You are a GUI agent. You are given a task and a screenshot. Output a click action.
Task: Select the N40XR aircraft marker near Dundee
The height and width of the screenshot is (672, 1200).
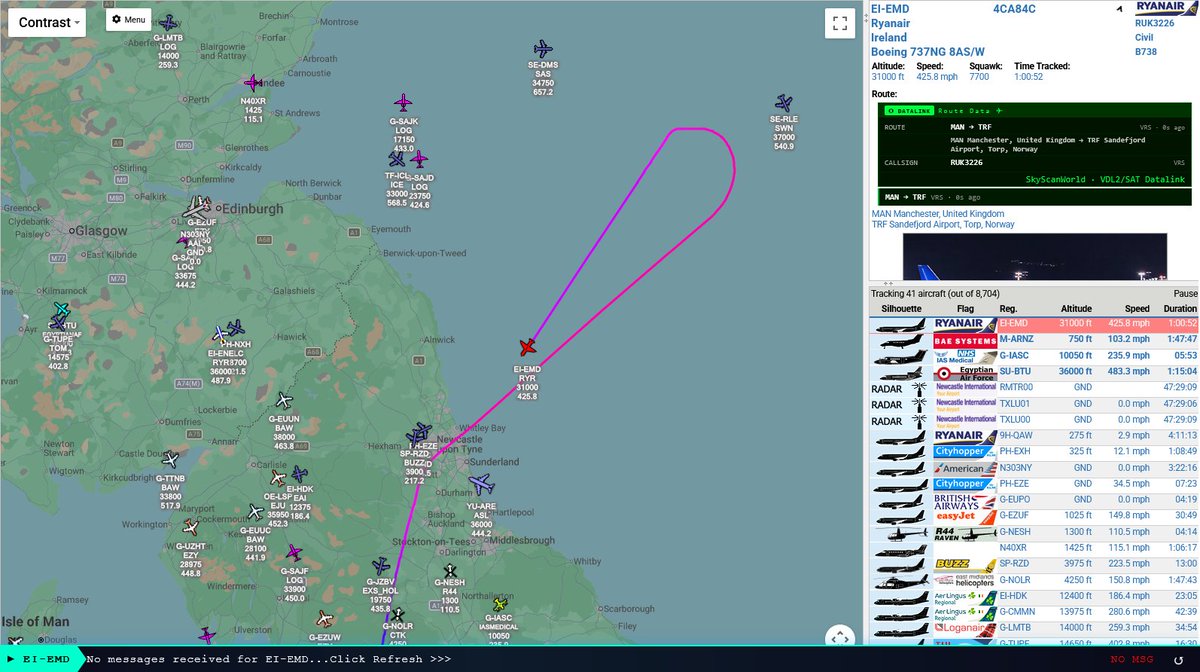253,83
